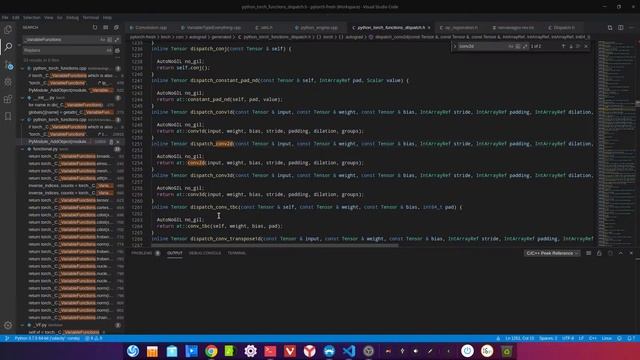Open the File menu

[x=5, y=18]
